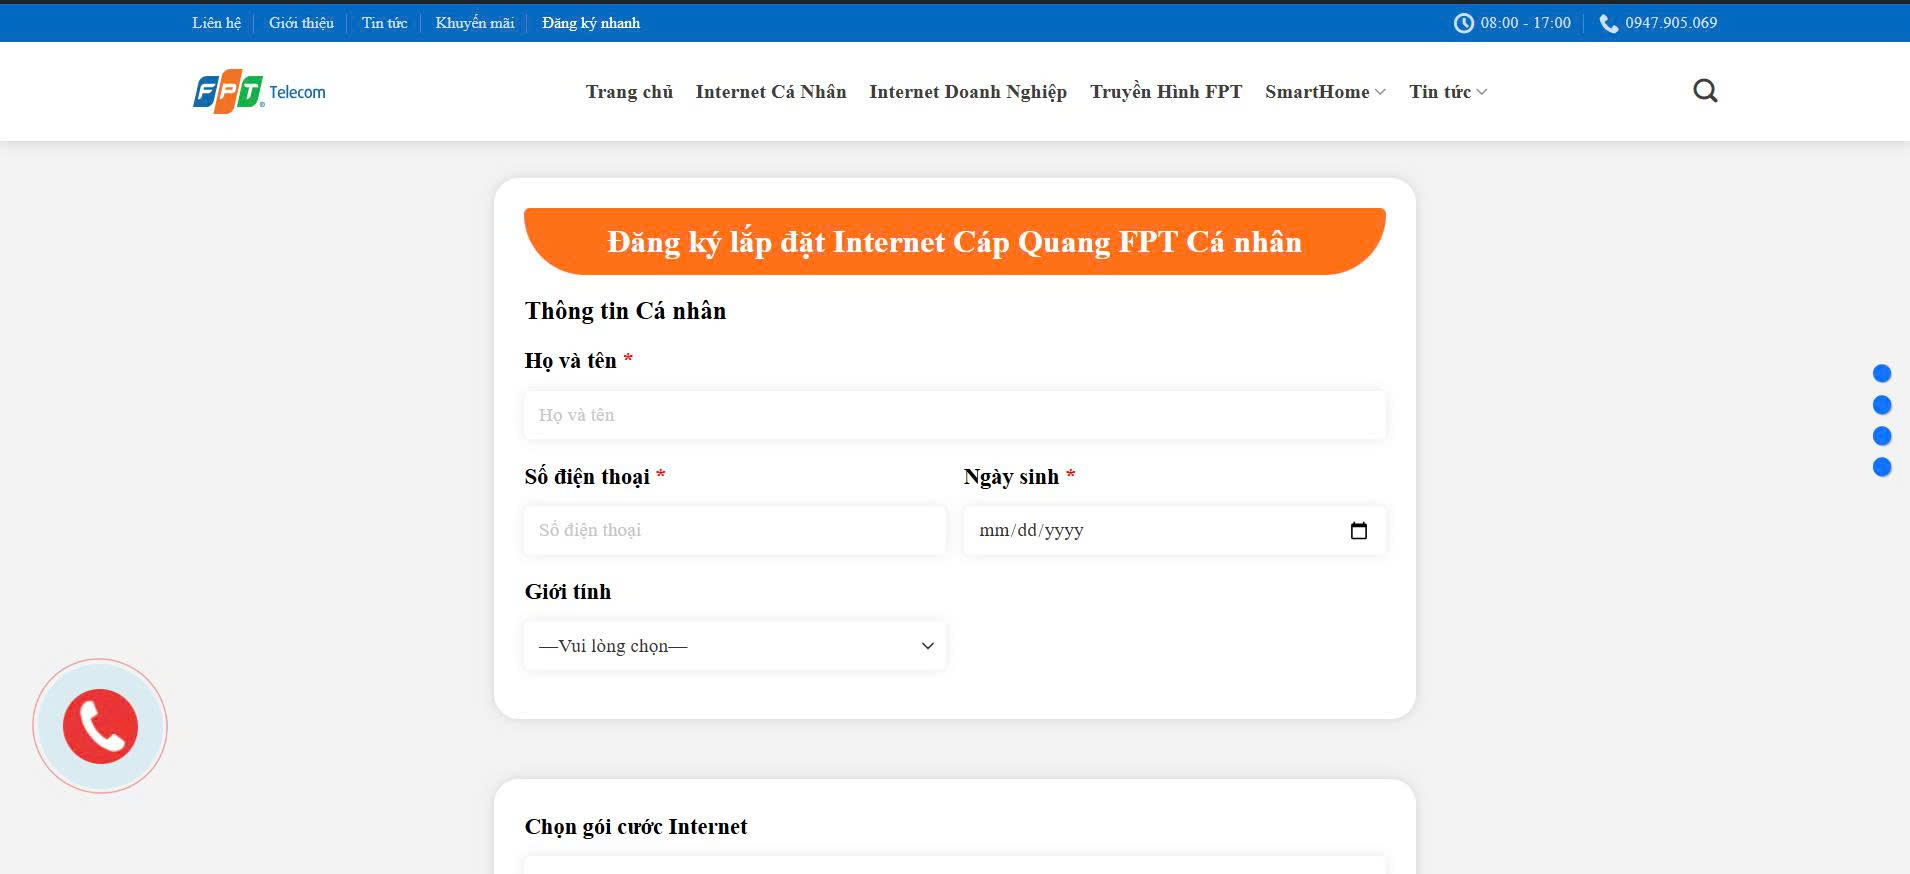Click the Đăng ký nhanh link
The image size is (1910, 874).
590,23
